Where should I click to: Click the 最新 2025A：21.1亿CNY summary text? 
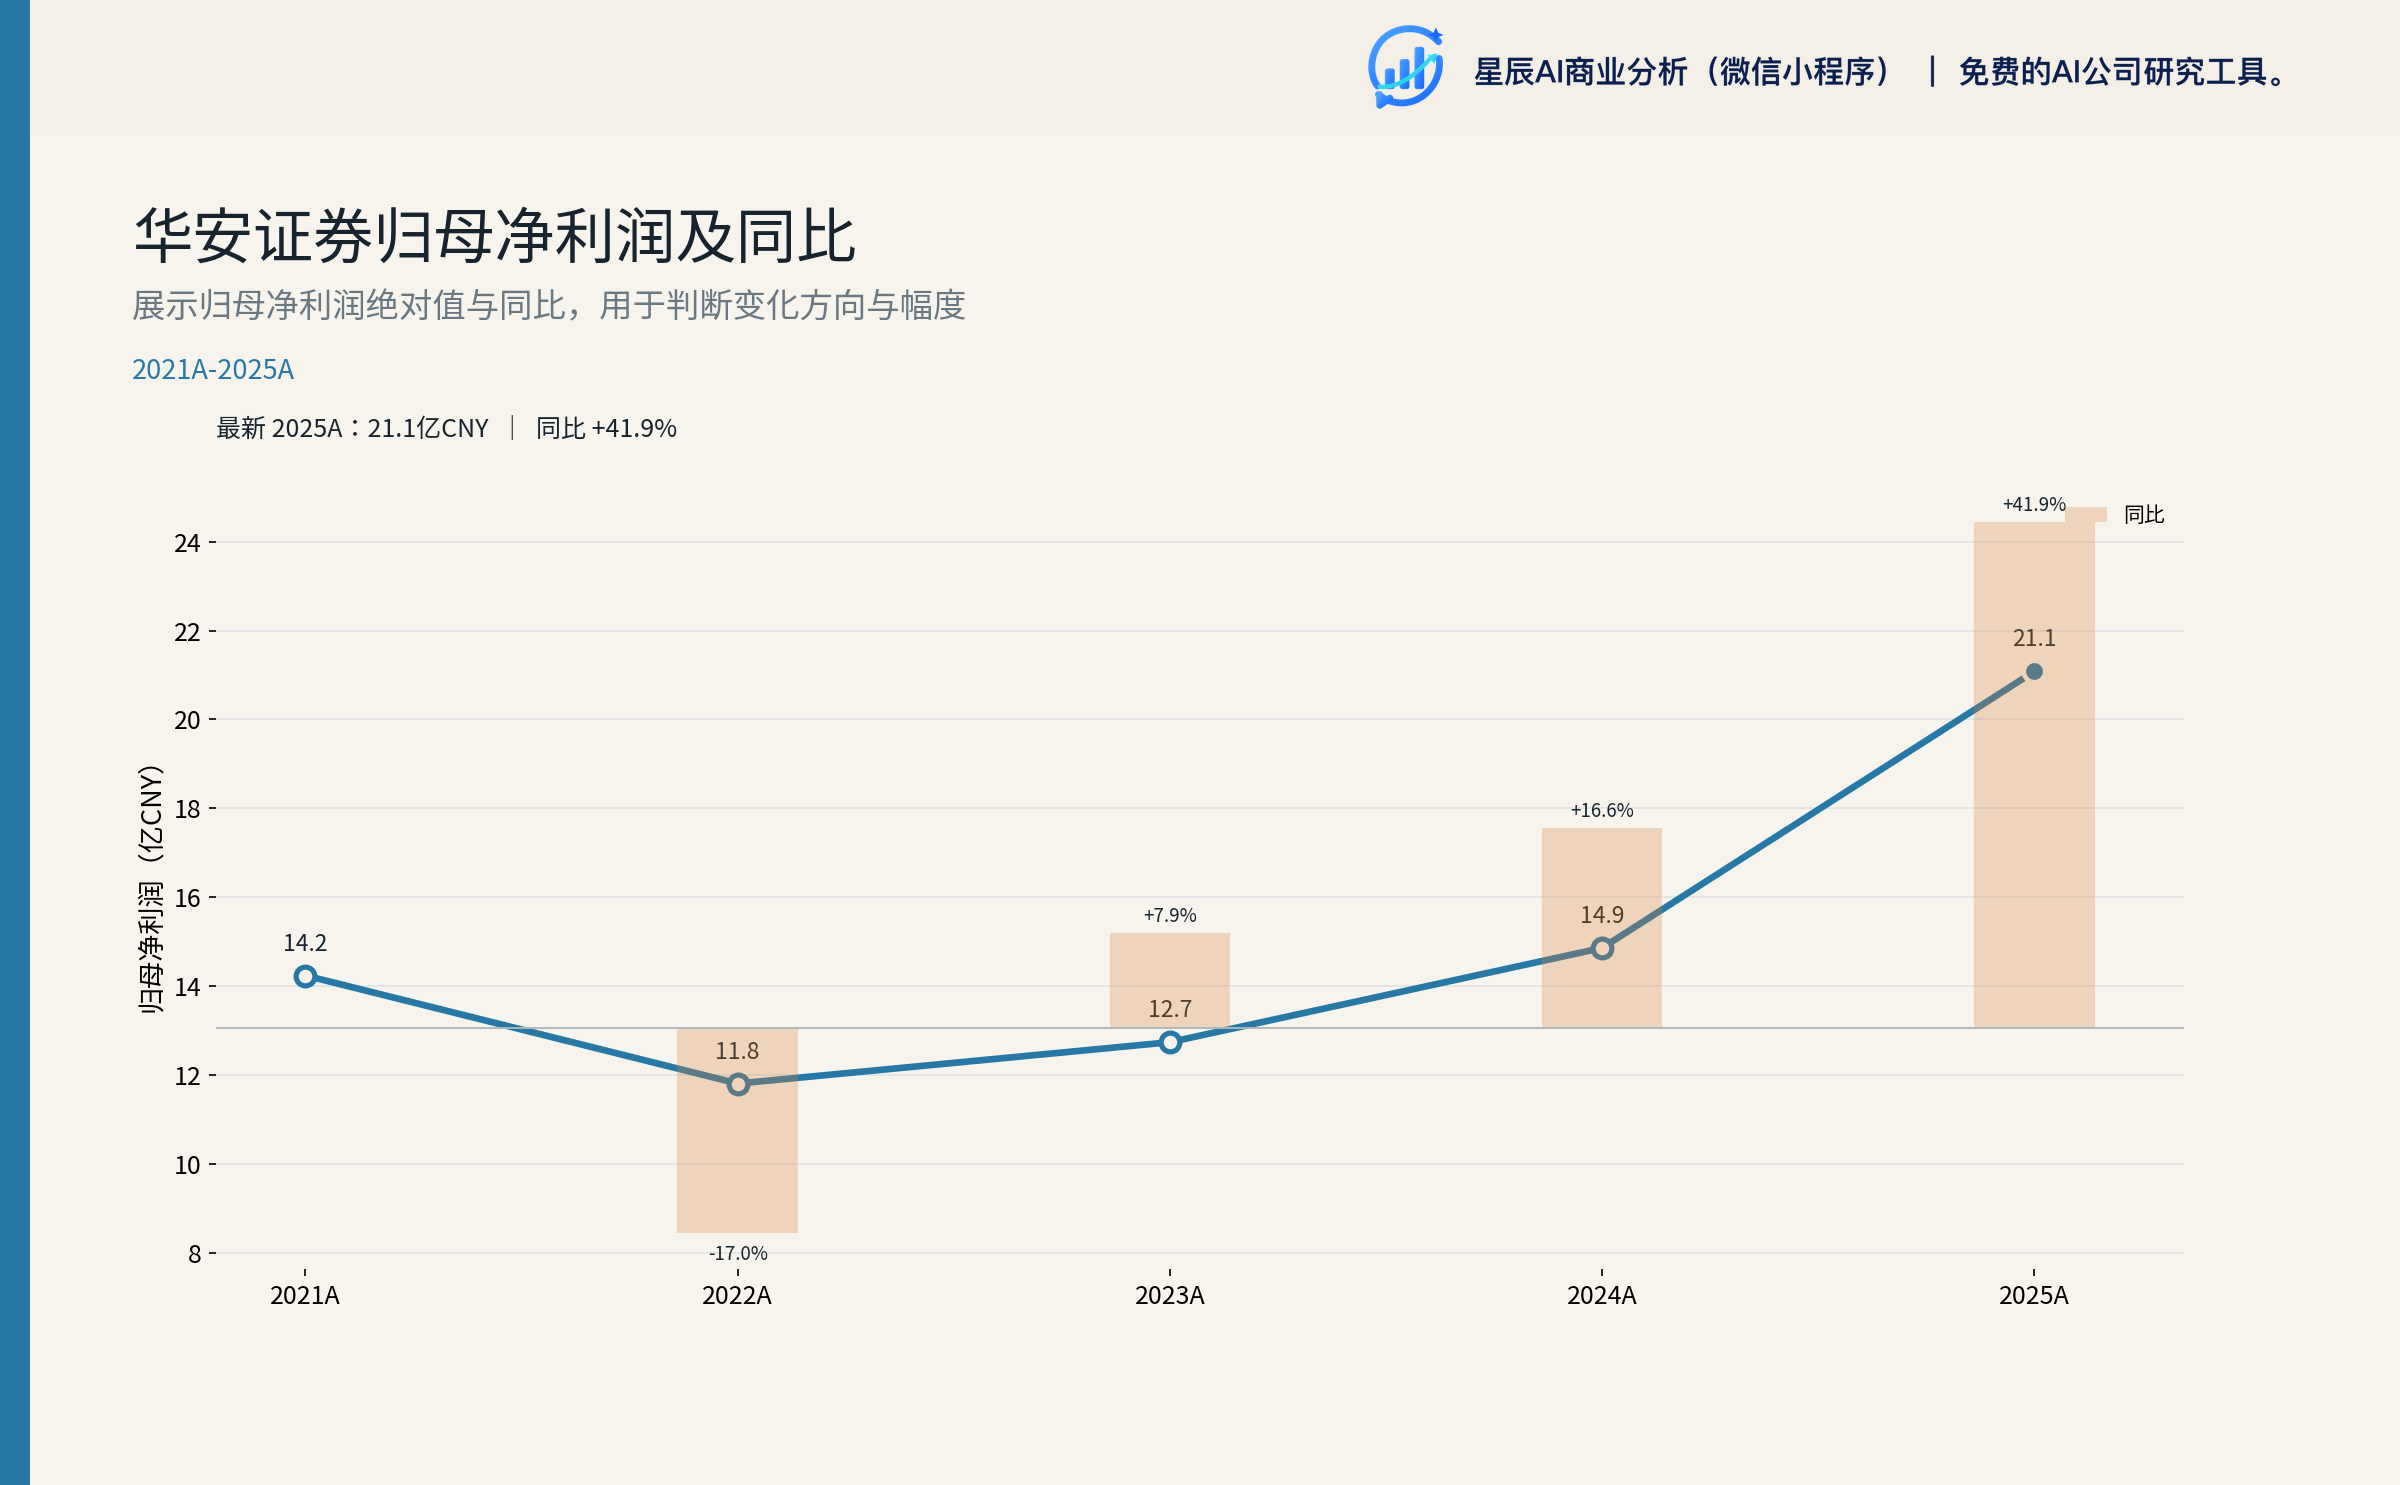352,428
